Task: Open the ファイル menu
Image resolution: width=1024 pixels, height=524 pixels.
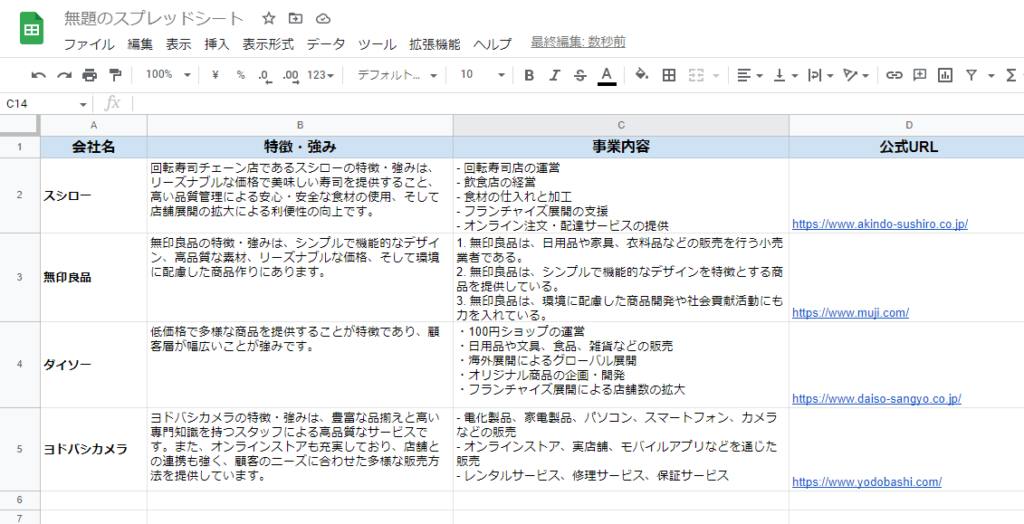Action: click(x=89, y=44)
